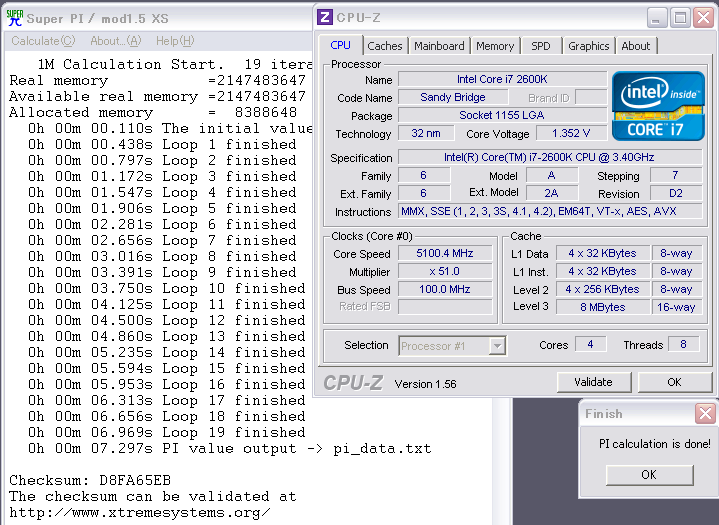Click the Specification field i7-2600K CPU @ 3.40GHz

pos(550,157)
